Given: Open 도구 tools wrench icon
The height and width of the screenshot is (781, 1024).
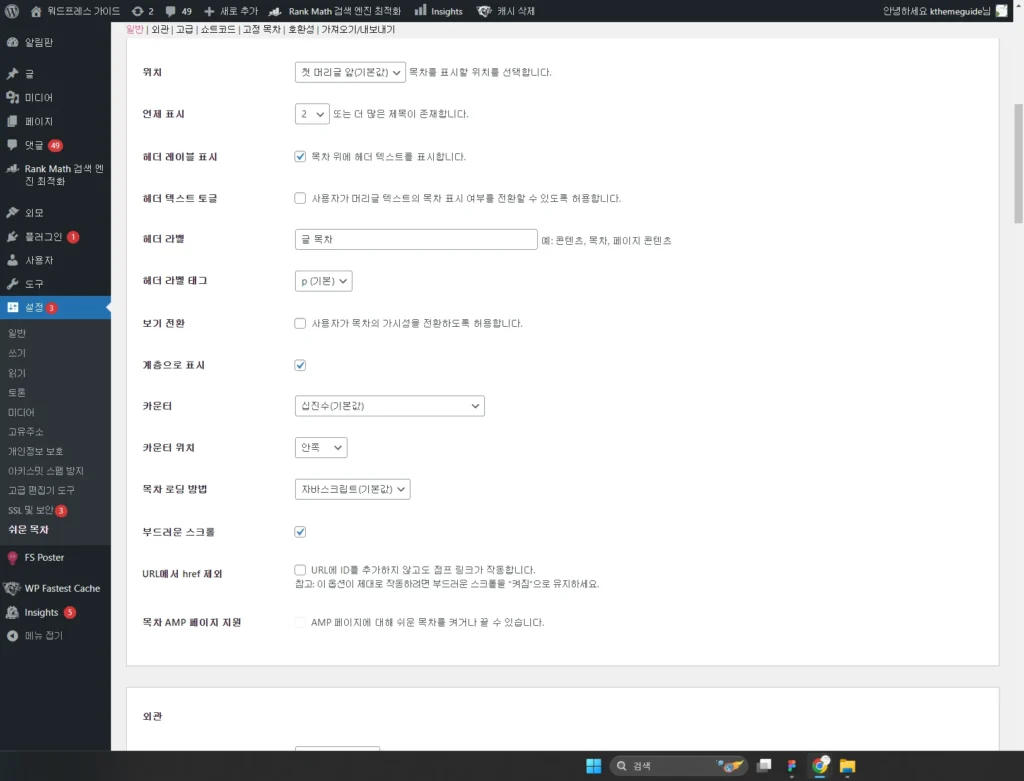Looking at the screenshot, I should click(x=12, y=283).
